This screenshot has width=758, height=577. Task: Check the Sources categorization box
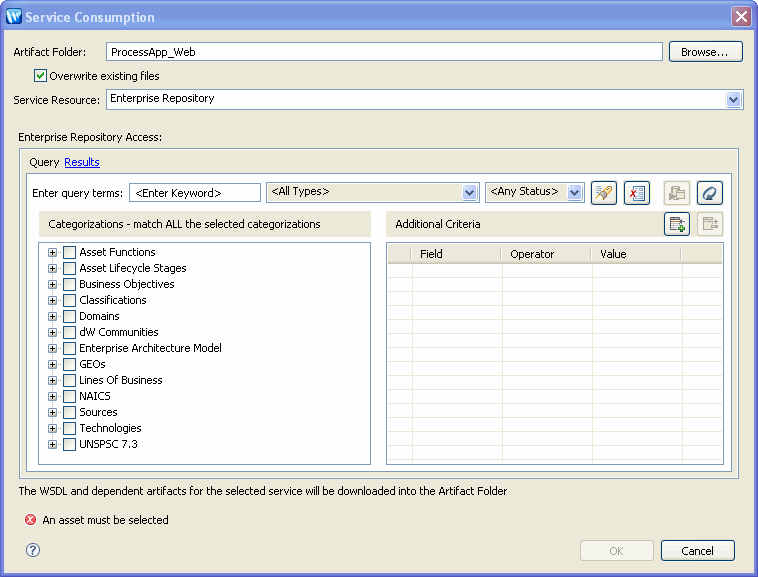[70, 412]
